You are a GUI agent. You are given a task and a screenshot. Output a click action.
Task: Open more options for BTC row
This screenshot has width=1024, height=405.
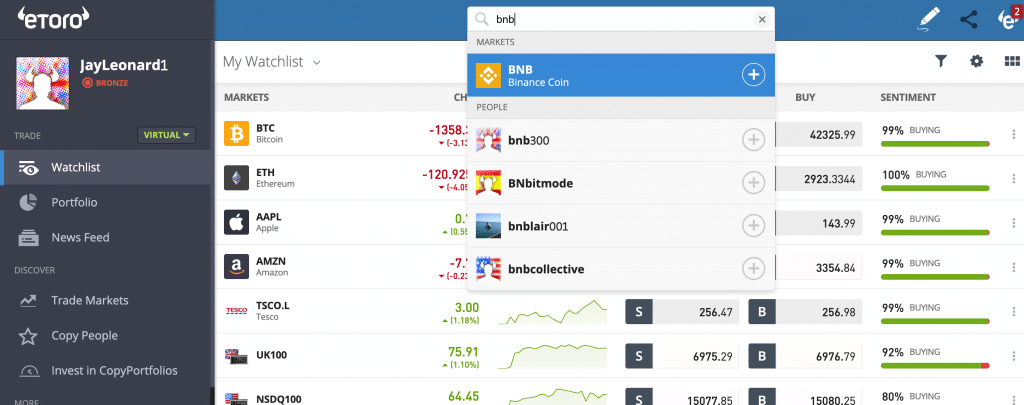[1014, 135]
